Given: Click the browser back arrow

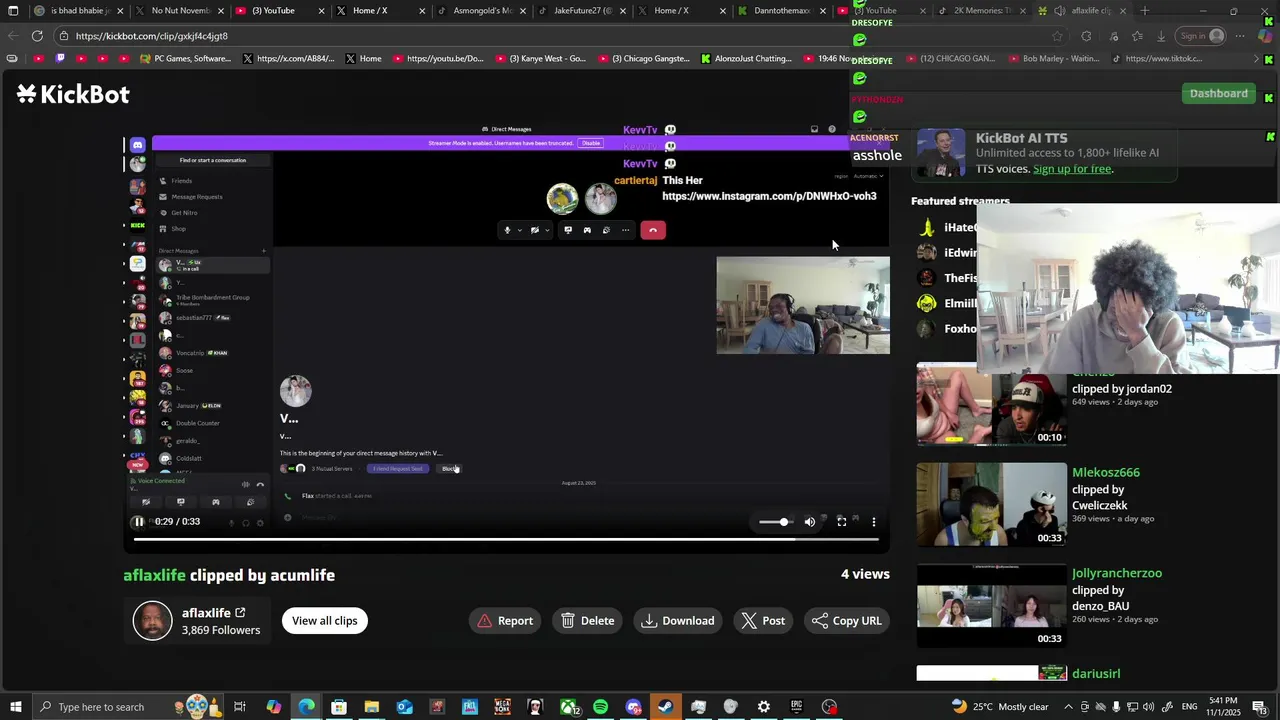Looking at the screenshot, I should (12, 36).
